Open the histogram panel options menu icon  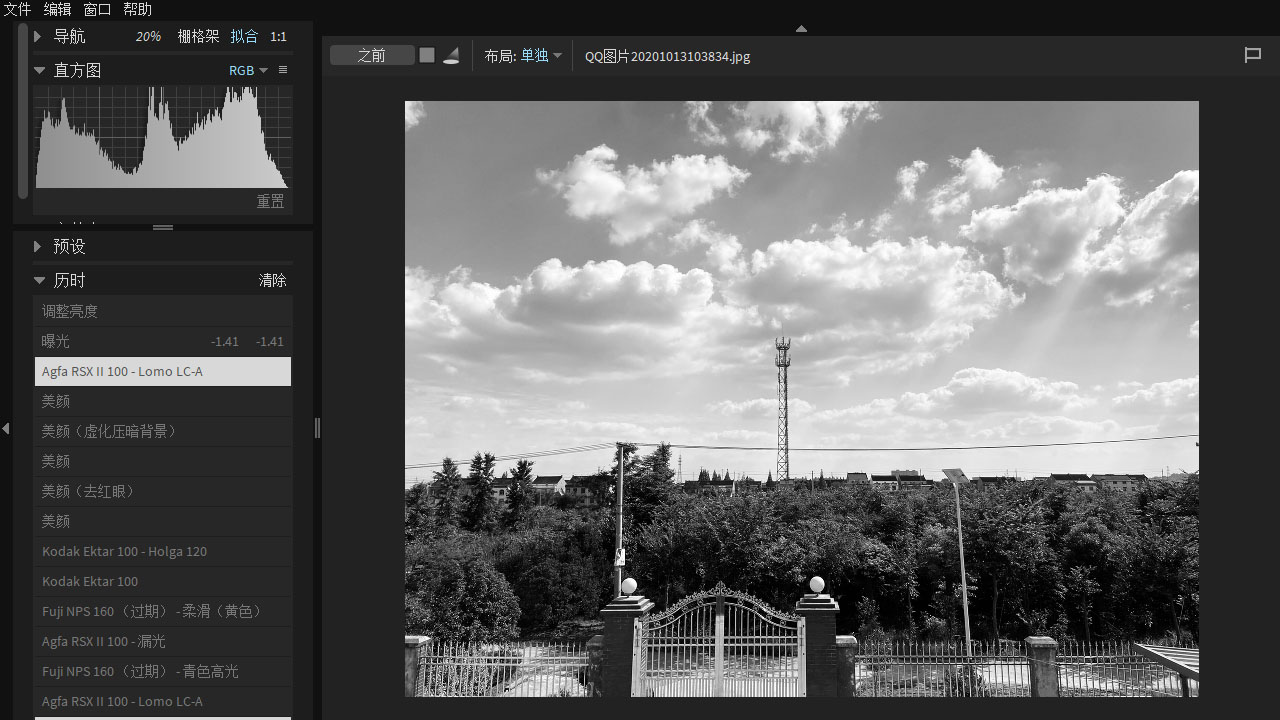pos(283,70)
